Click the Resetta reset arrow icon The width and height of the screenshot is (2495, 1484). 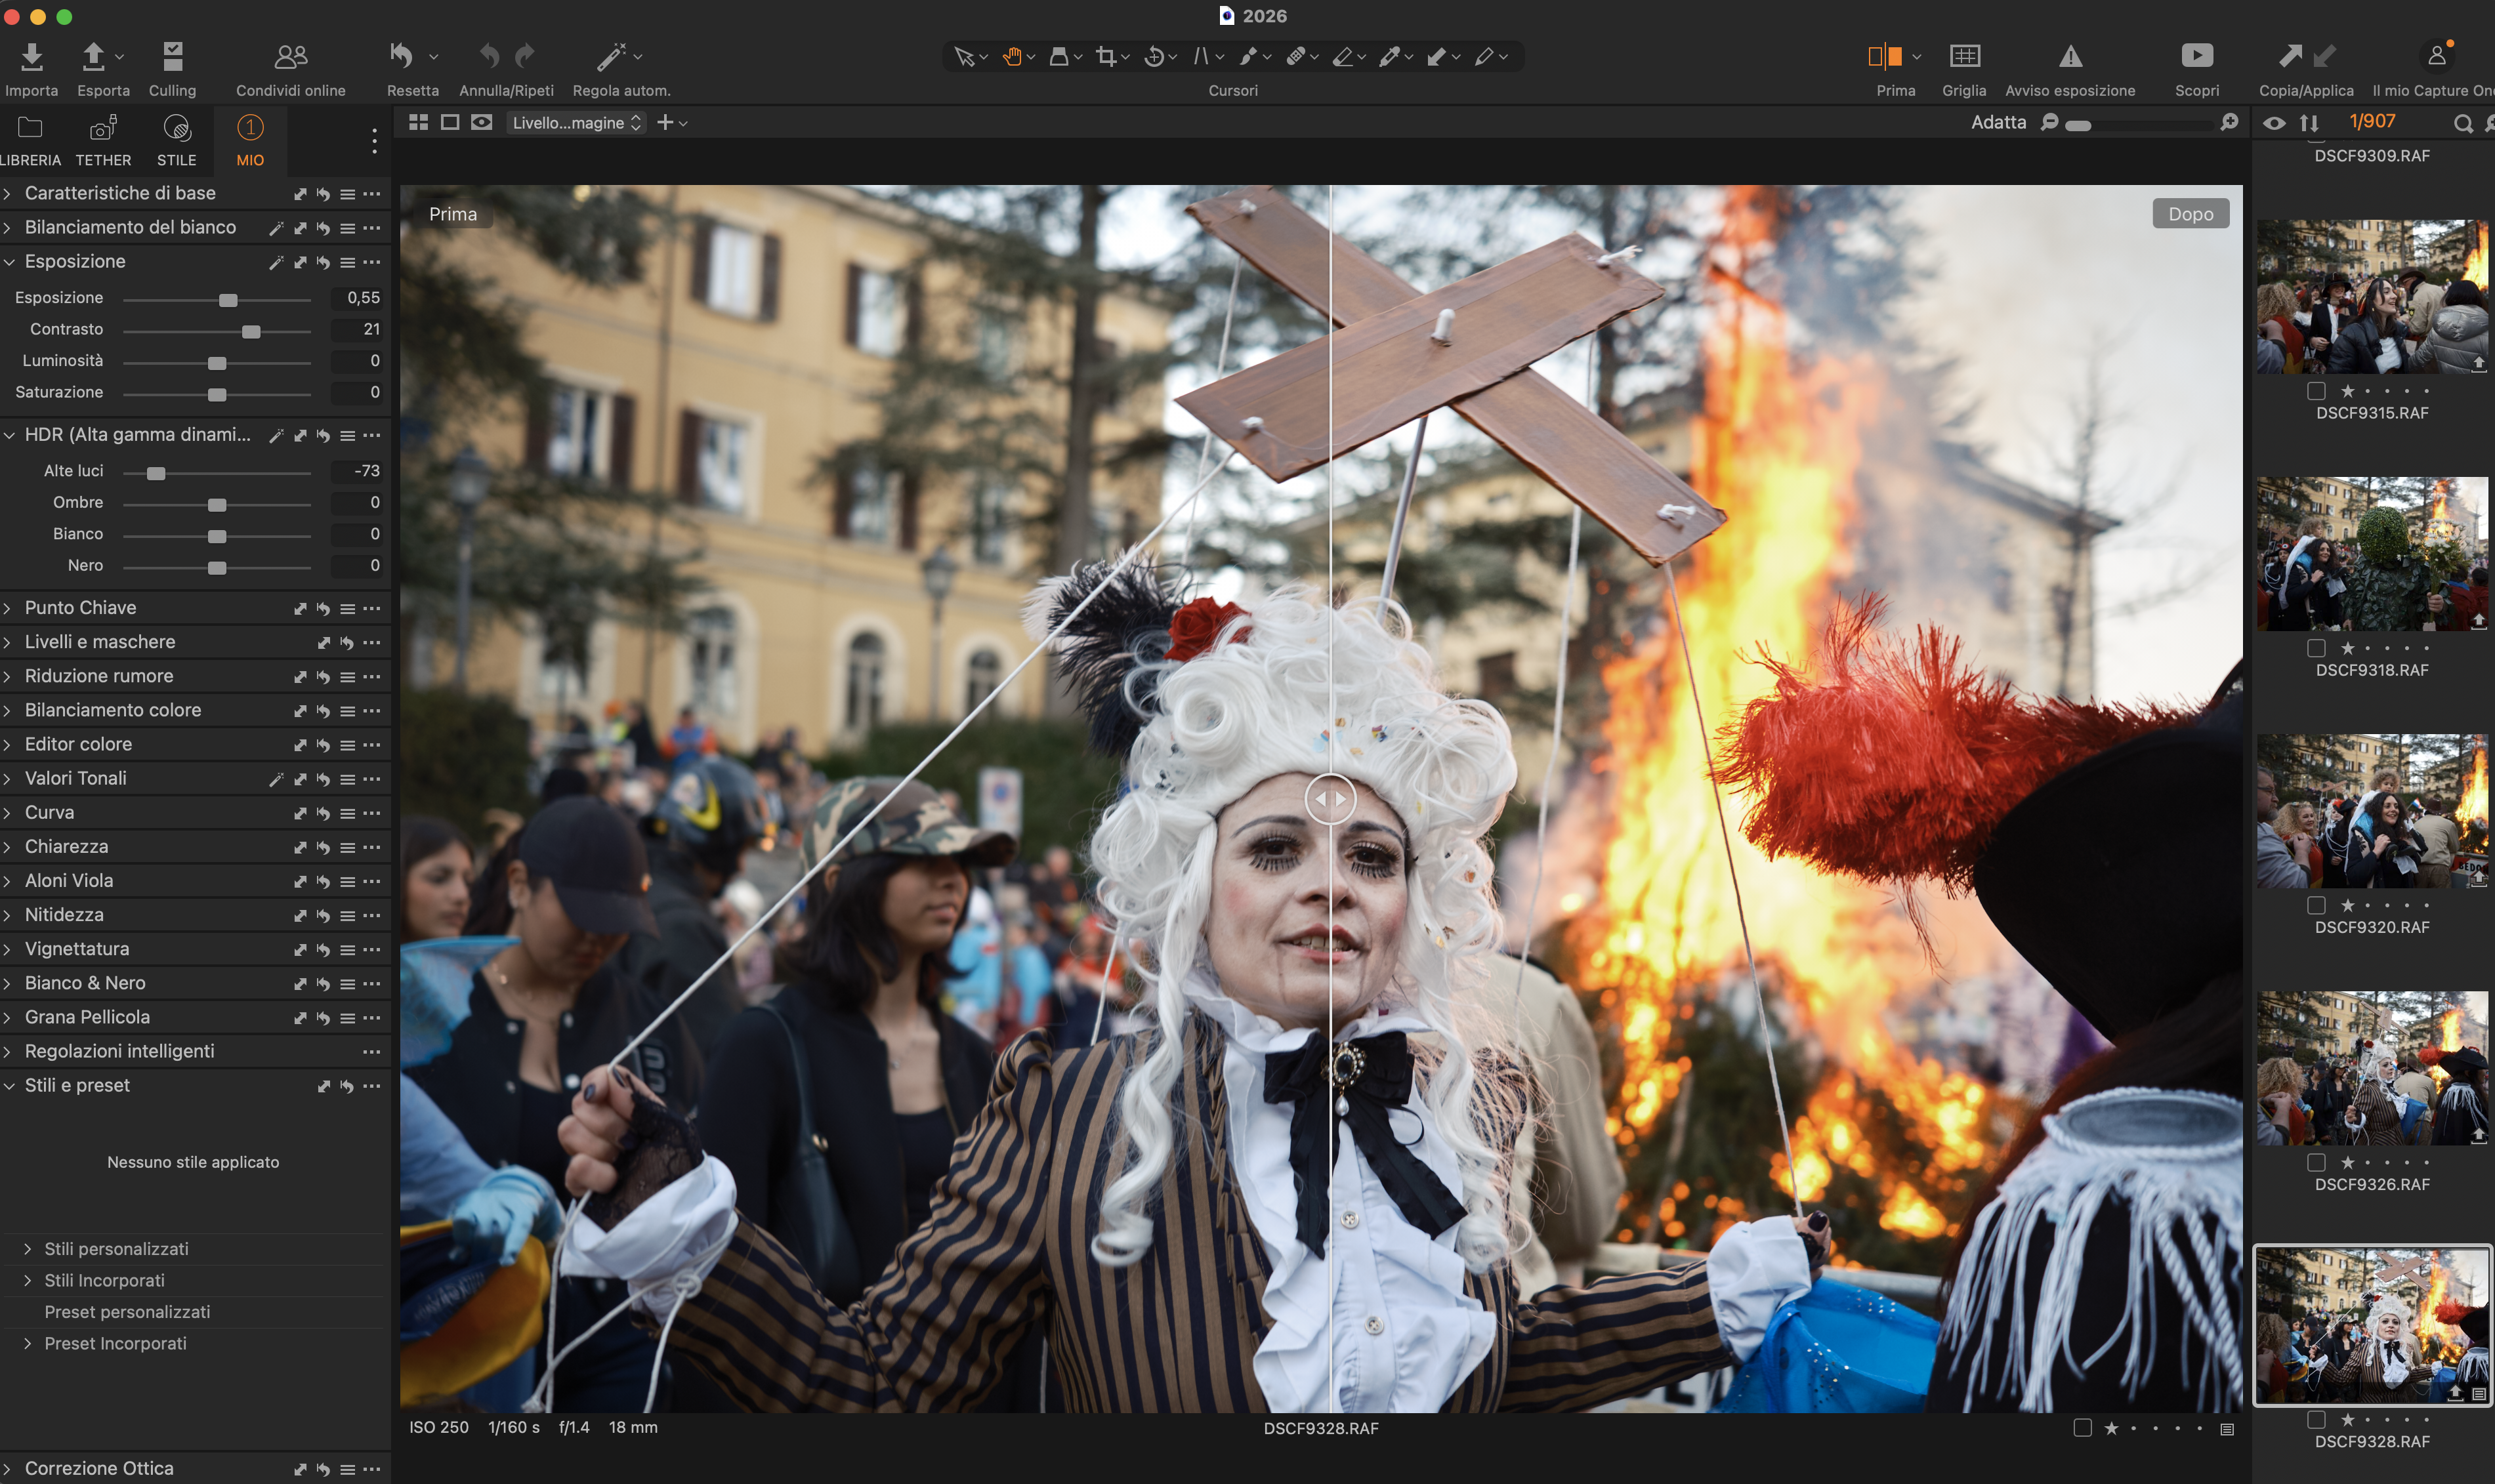coord(402,57)
